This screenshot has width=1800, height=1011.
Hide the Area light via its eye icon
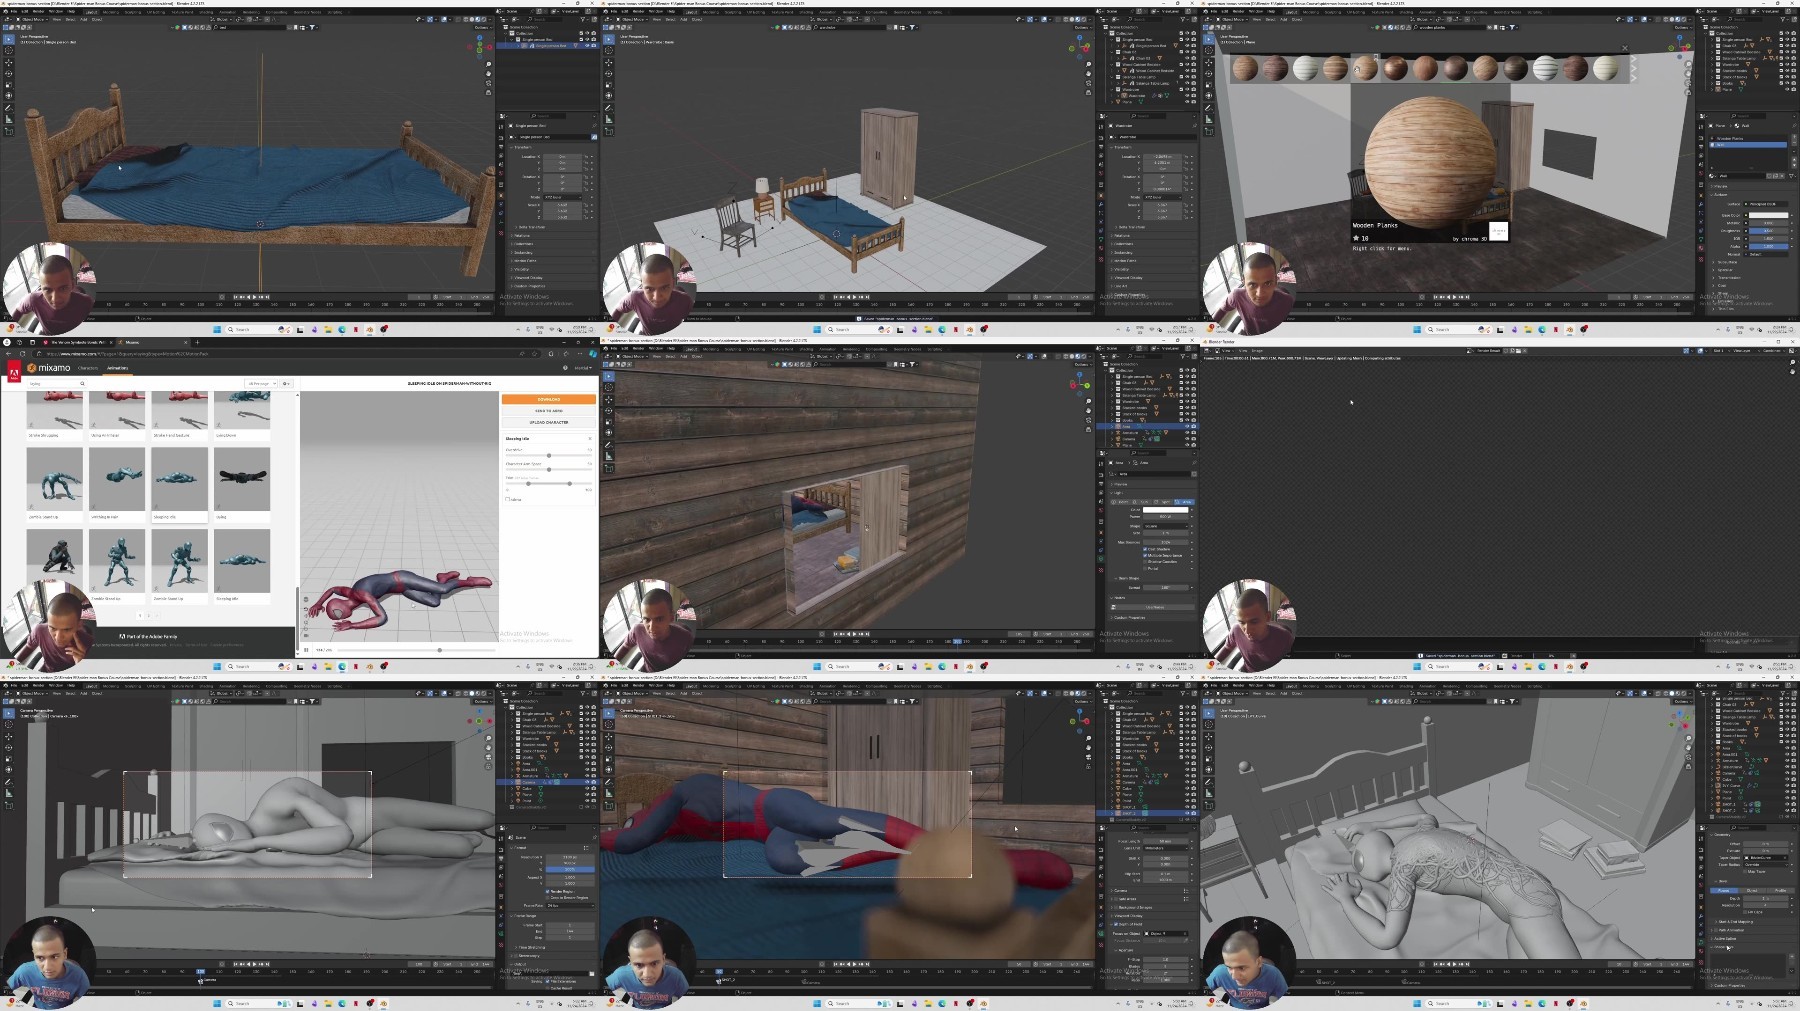(1187, 426)
